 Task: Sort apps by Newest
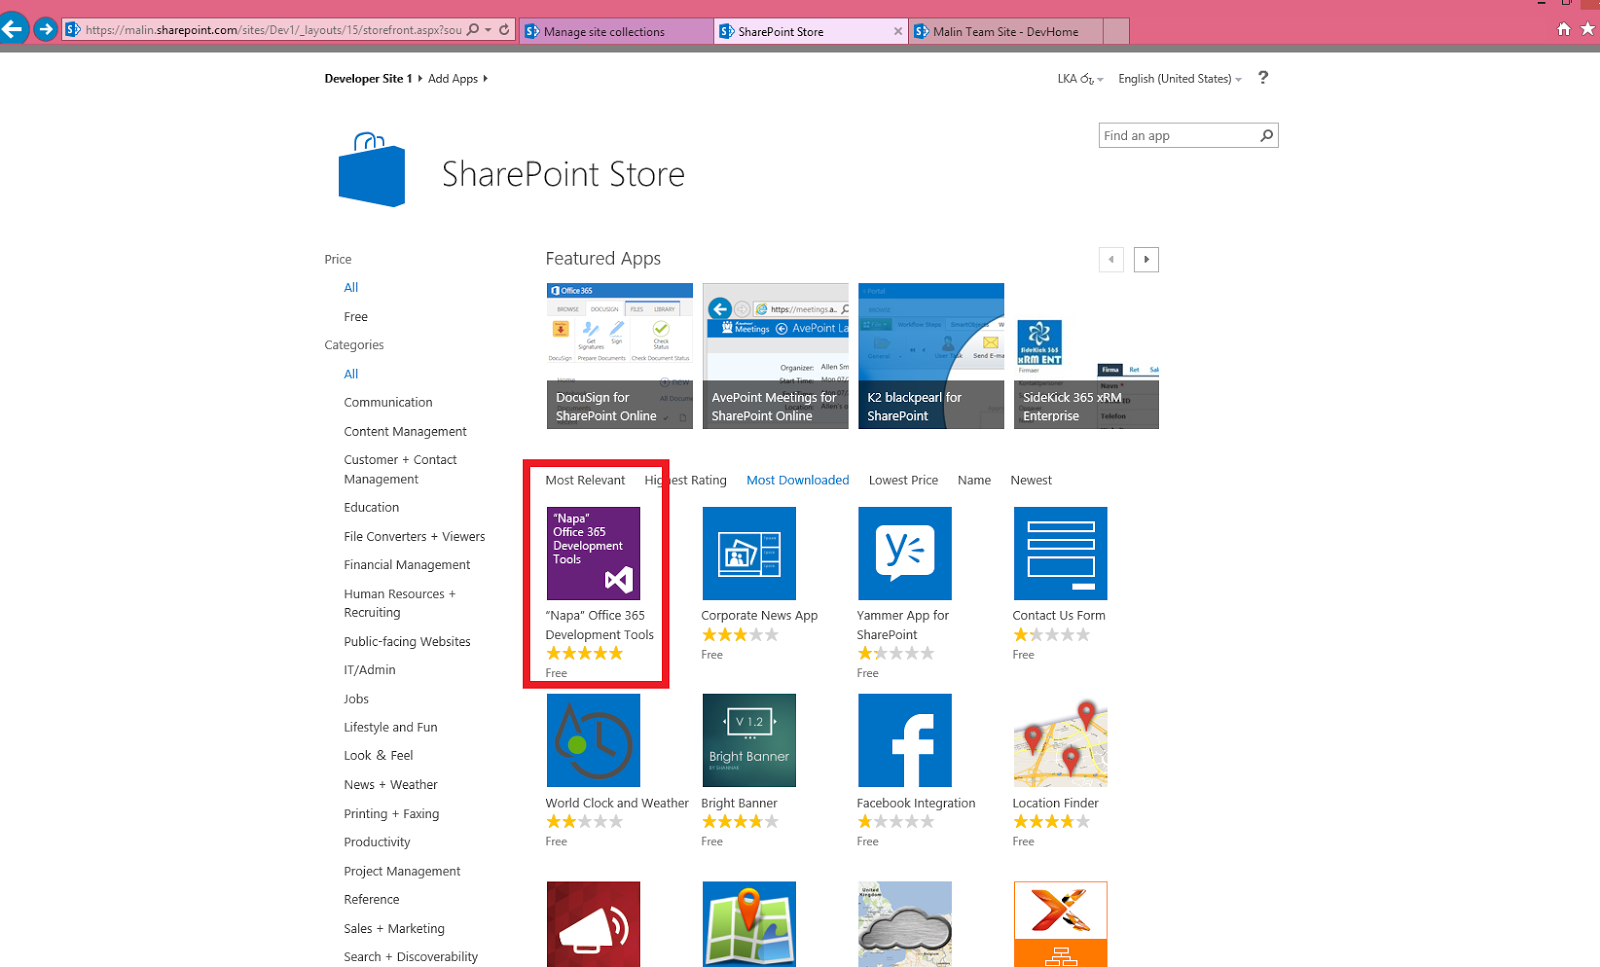click(1031, 480)
